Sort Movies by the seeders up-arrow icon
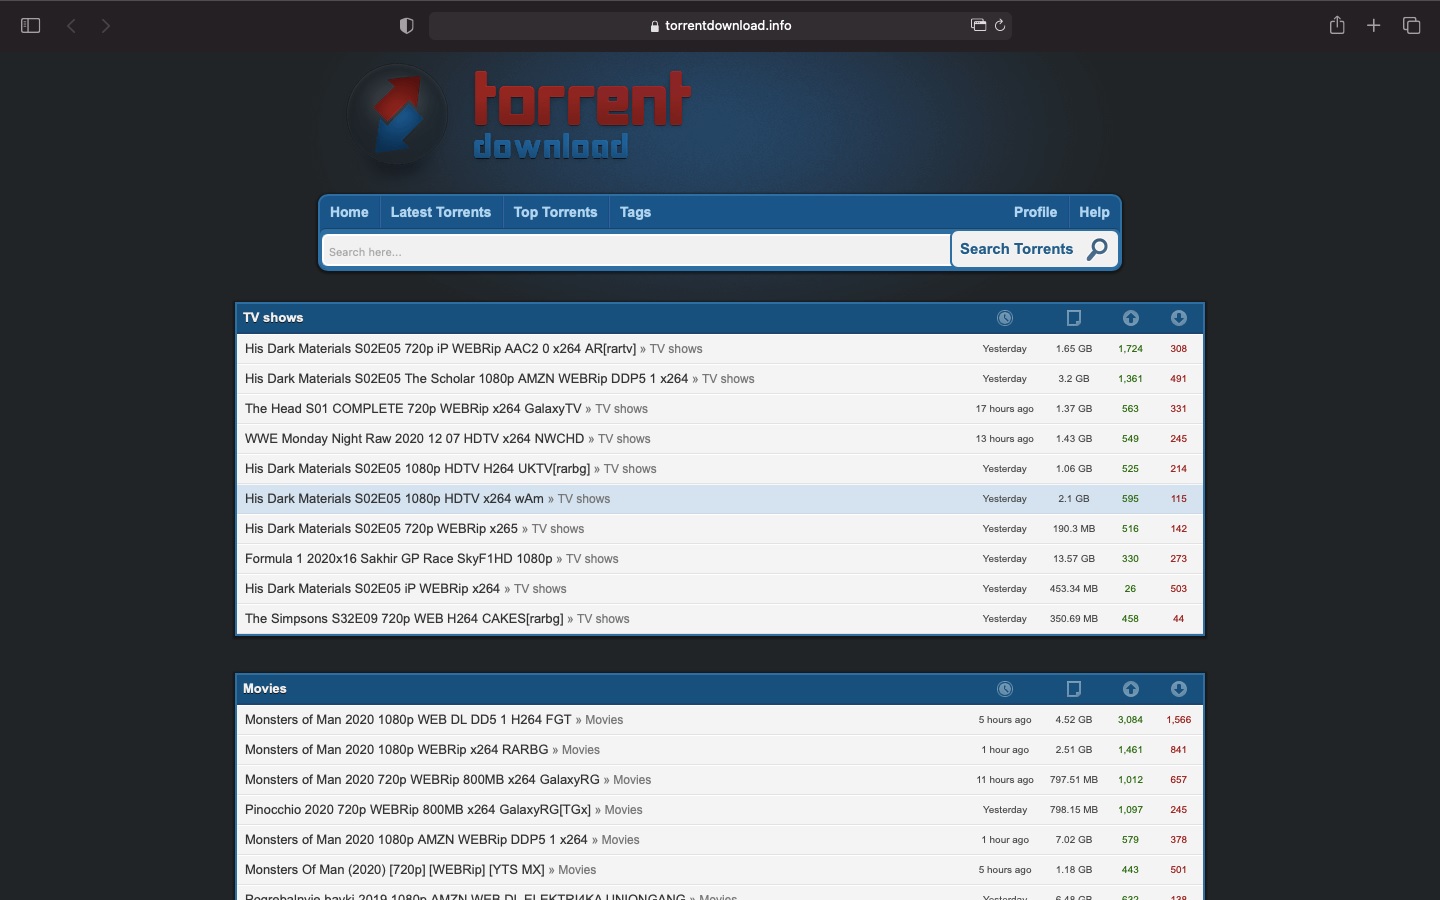Viewport: 1440px width, 900px height. pyautogui.click(x=1131, y=689)
